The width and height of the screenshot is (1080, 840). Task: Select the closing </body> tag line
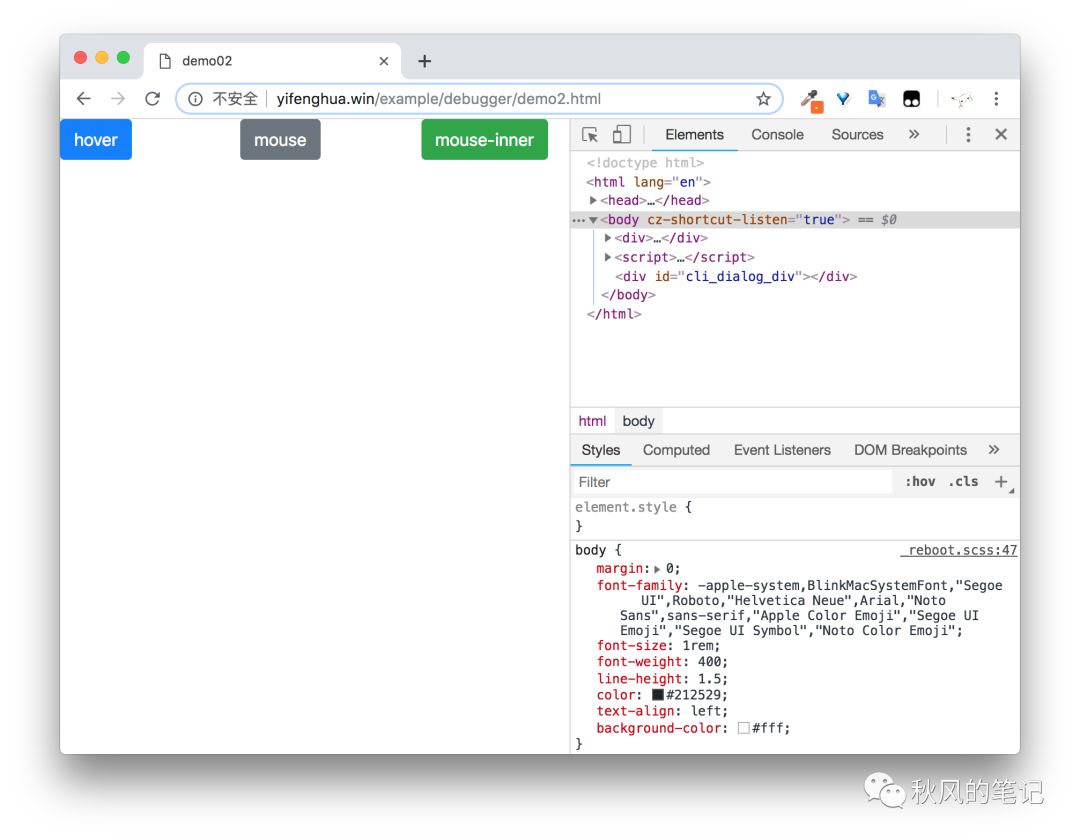pos(627,295)
